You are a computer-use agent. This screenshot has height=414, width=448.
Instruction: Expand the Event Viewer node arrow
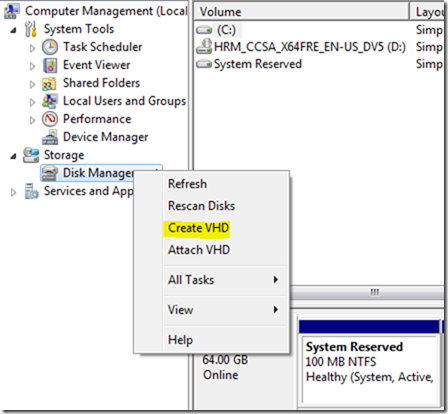click(32, 66)
